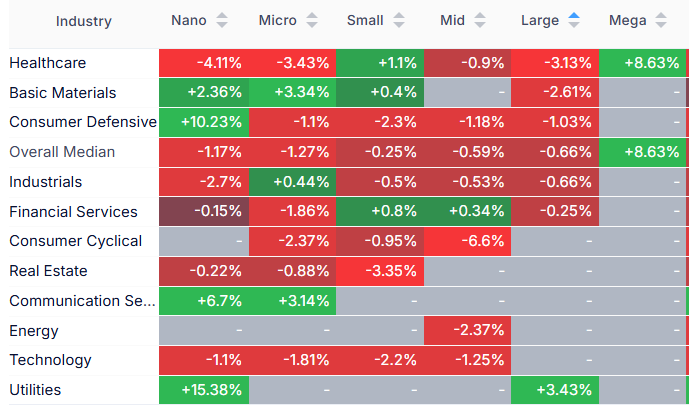Click the Consumer Cyclical Mid -6.6% cell
Image resolution: width=689 pixels, height=413 pixels.
pyautogui.click(x=467, y=241)
